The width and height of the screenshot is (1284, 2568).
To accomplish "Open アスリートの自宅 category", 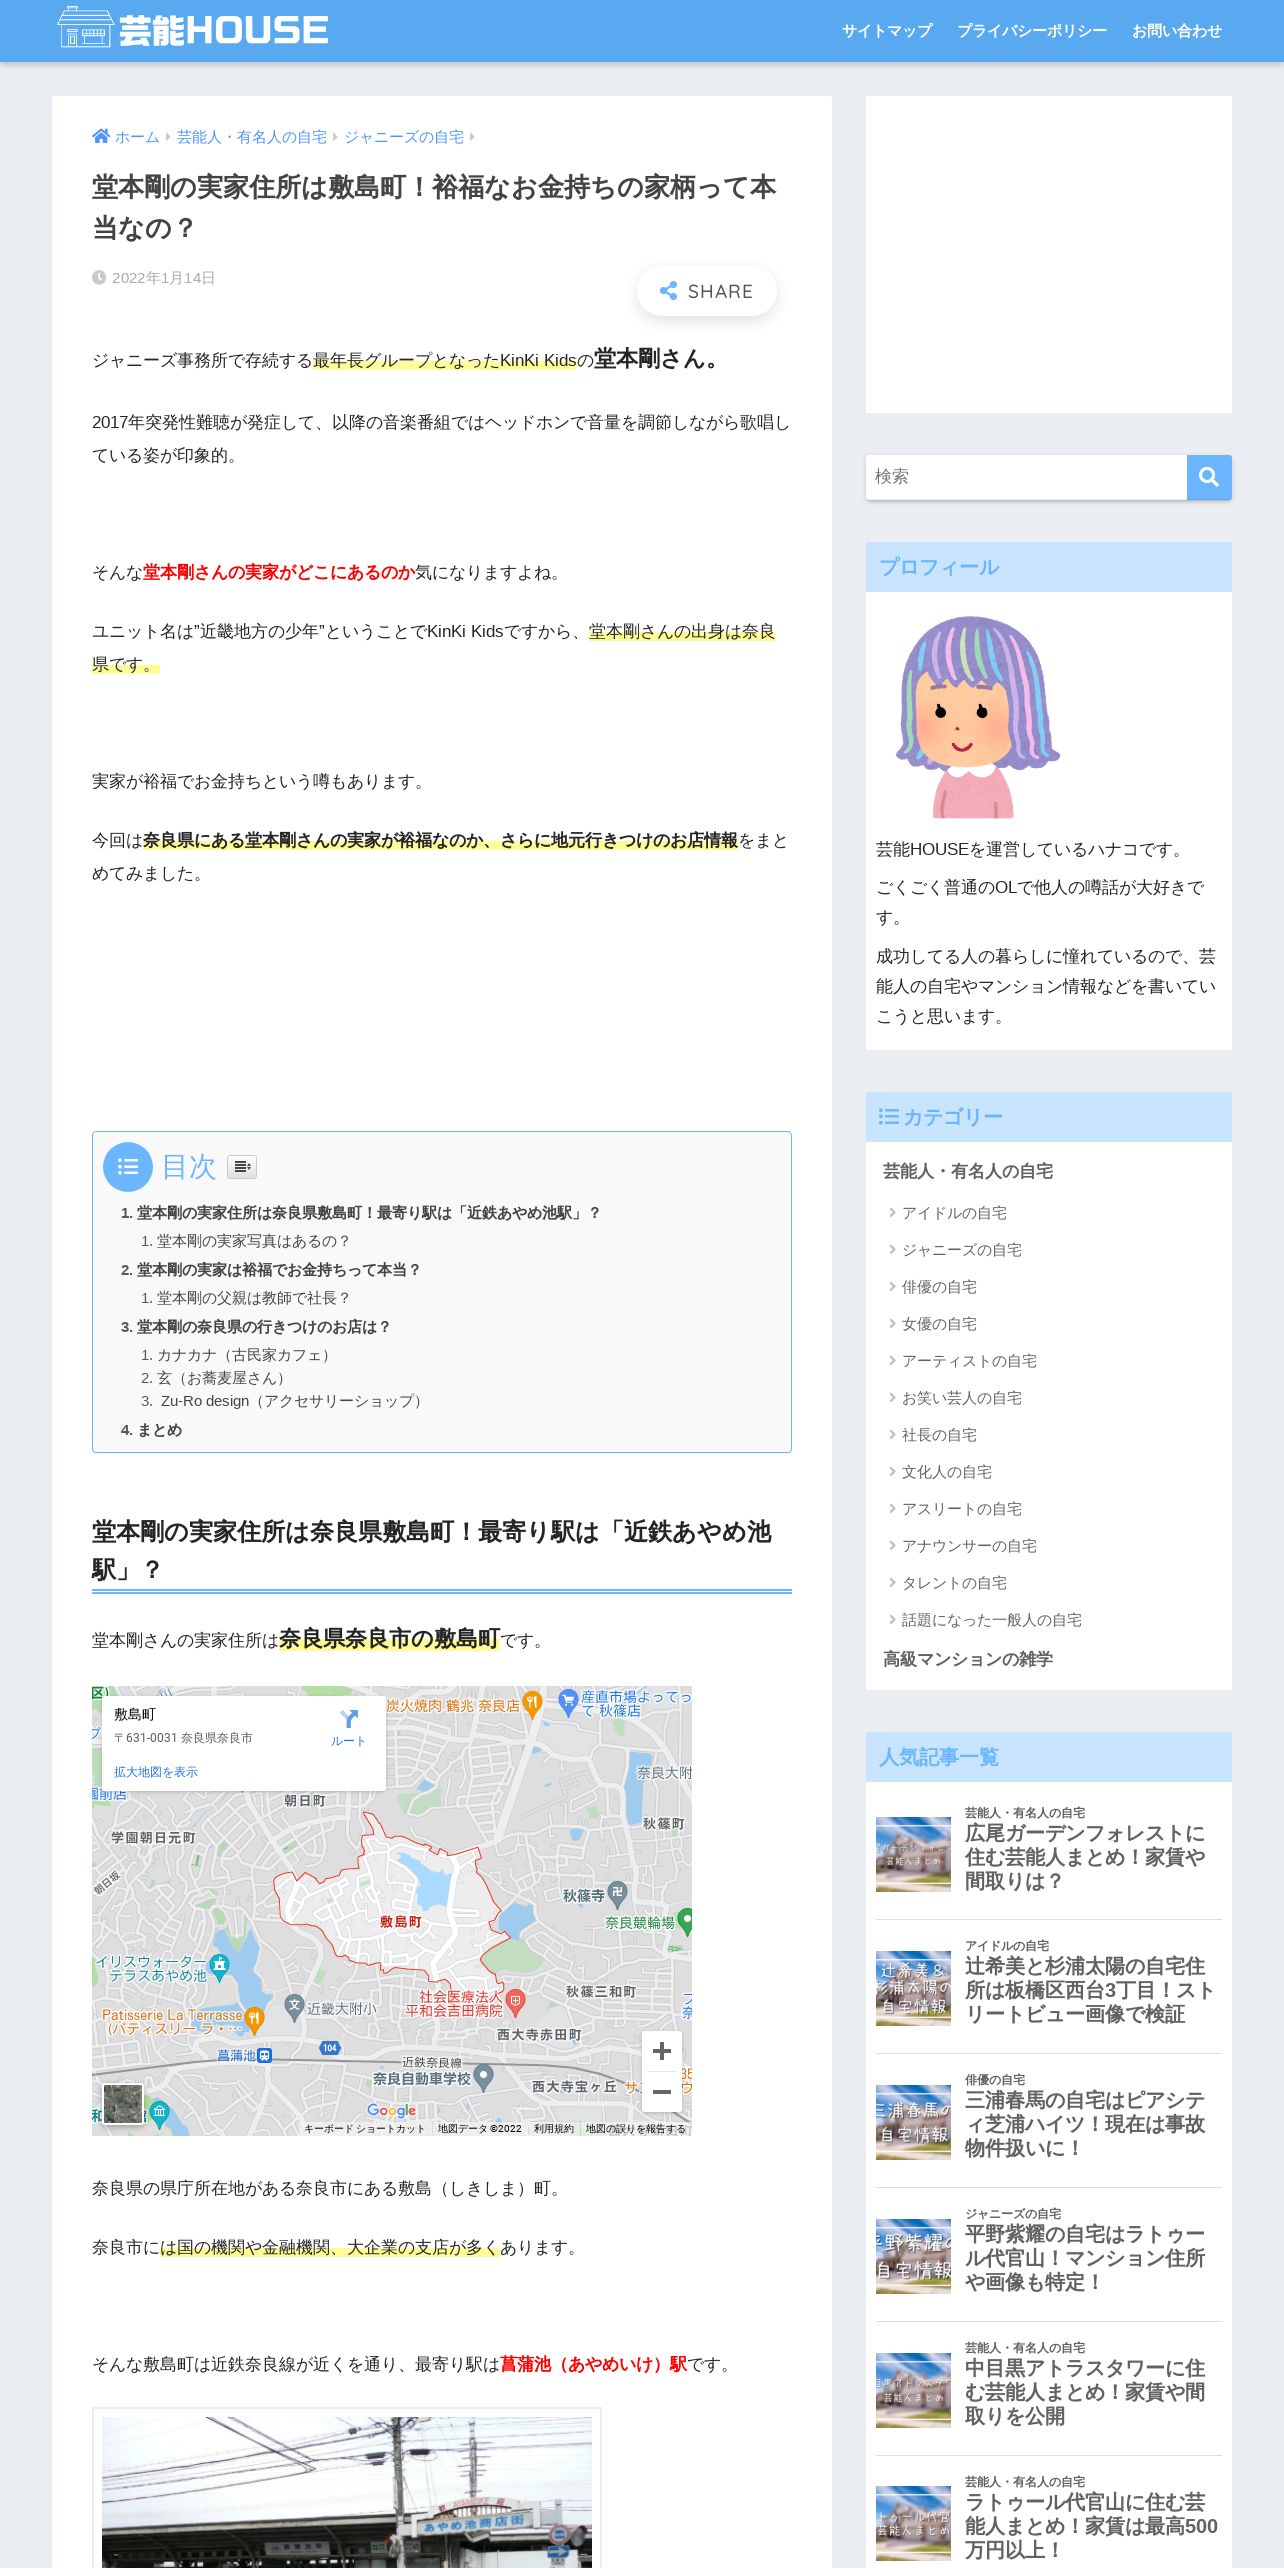I will coord(961,1509).
